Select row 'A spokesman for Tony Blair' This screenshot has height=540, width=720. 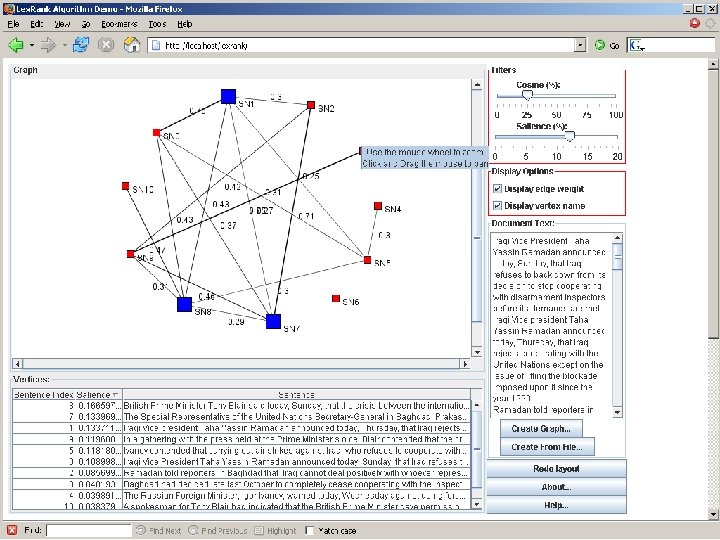coord(241,506)
